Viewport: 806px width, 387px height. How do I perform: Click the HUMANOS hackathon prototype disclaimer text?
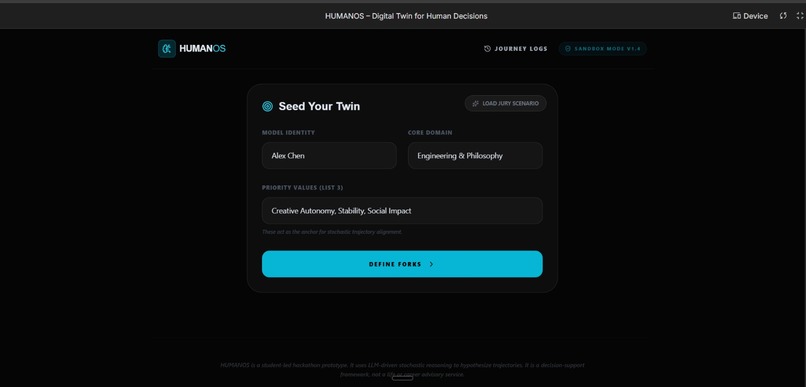[x=402, y=370]
